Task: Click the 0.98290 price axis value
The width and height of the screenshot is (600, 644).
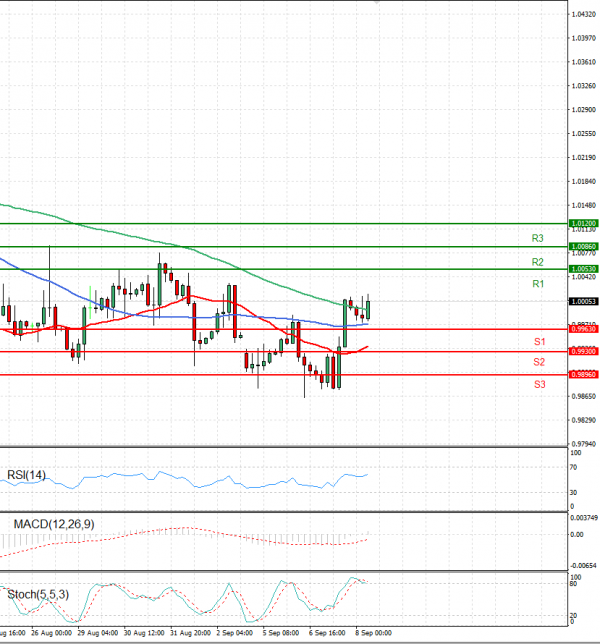Action: 584,420
